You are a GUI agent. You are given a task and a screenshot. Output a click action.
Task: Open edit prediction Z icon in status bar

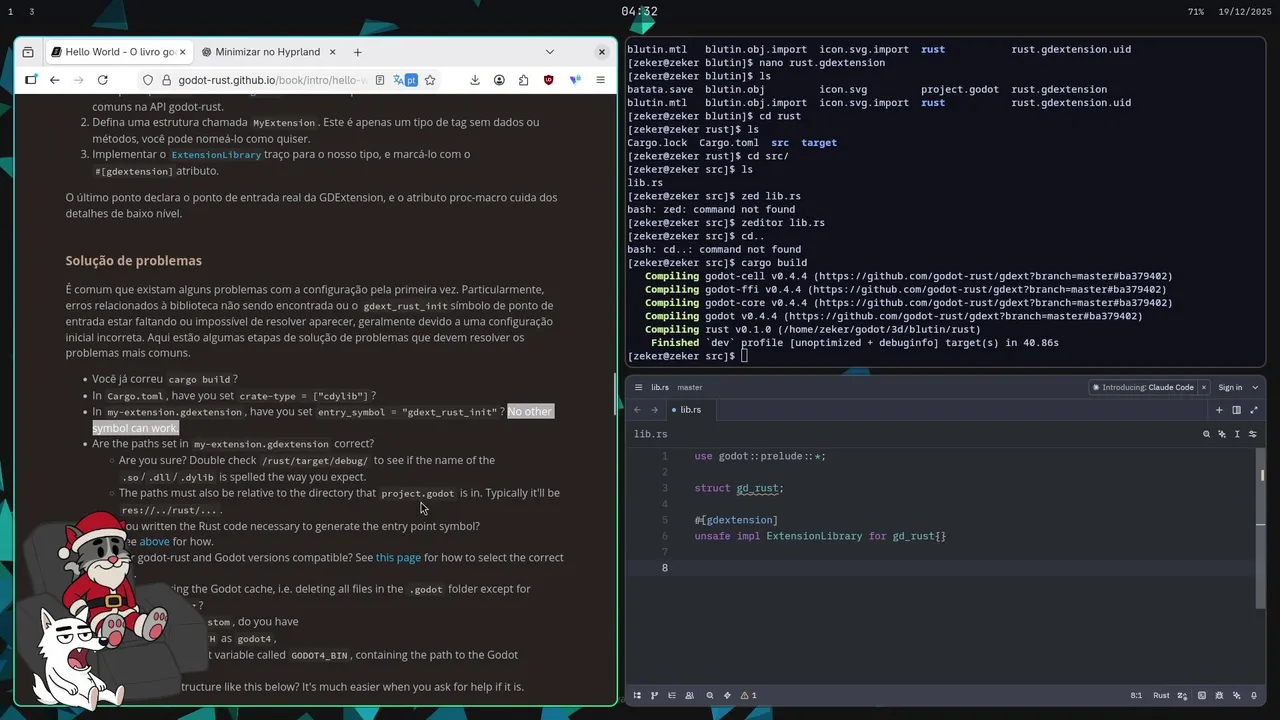click(x=1182, y=695)
